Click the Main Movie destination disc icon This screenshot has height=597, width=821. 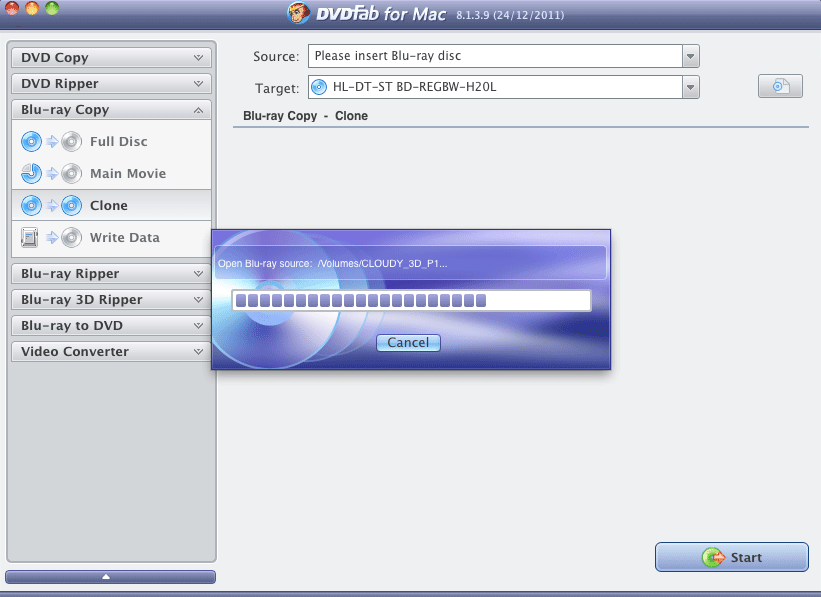click(72, 173)
